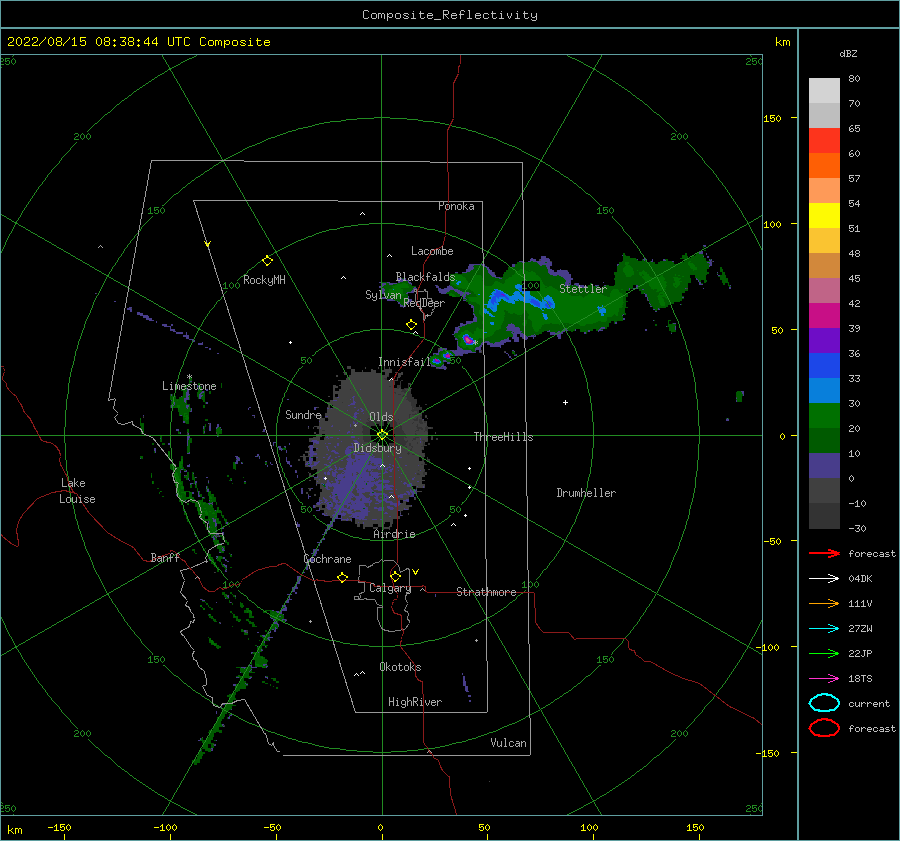The width and height of the screenshot is (900, 841).
Task: Click the Stettler town label
Action: click(x=583, y=289)
